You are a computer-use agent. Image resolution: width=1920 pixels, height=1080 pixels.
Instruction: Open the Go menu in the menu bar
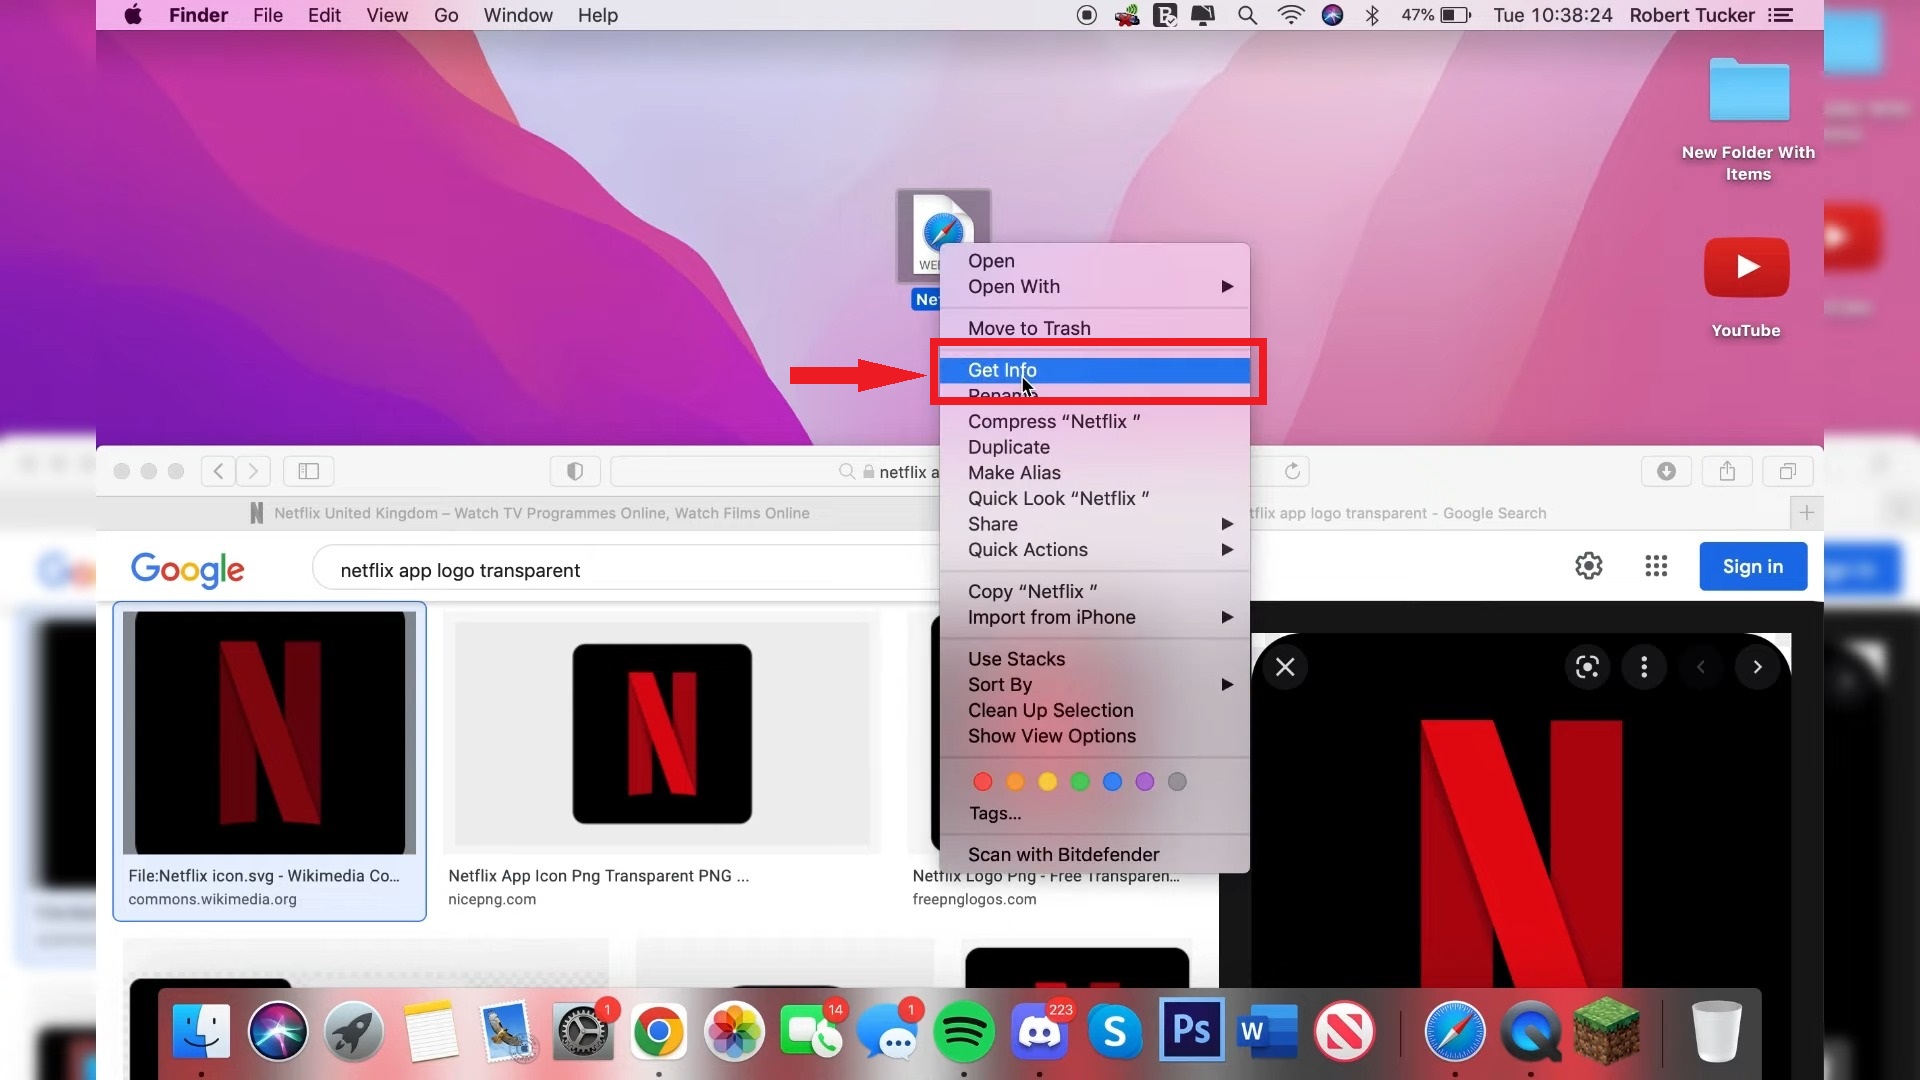pos(446,15)
